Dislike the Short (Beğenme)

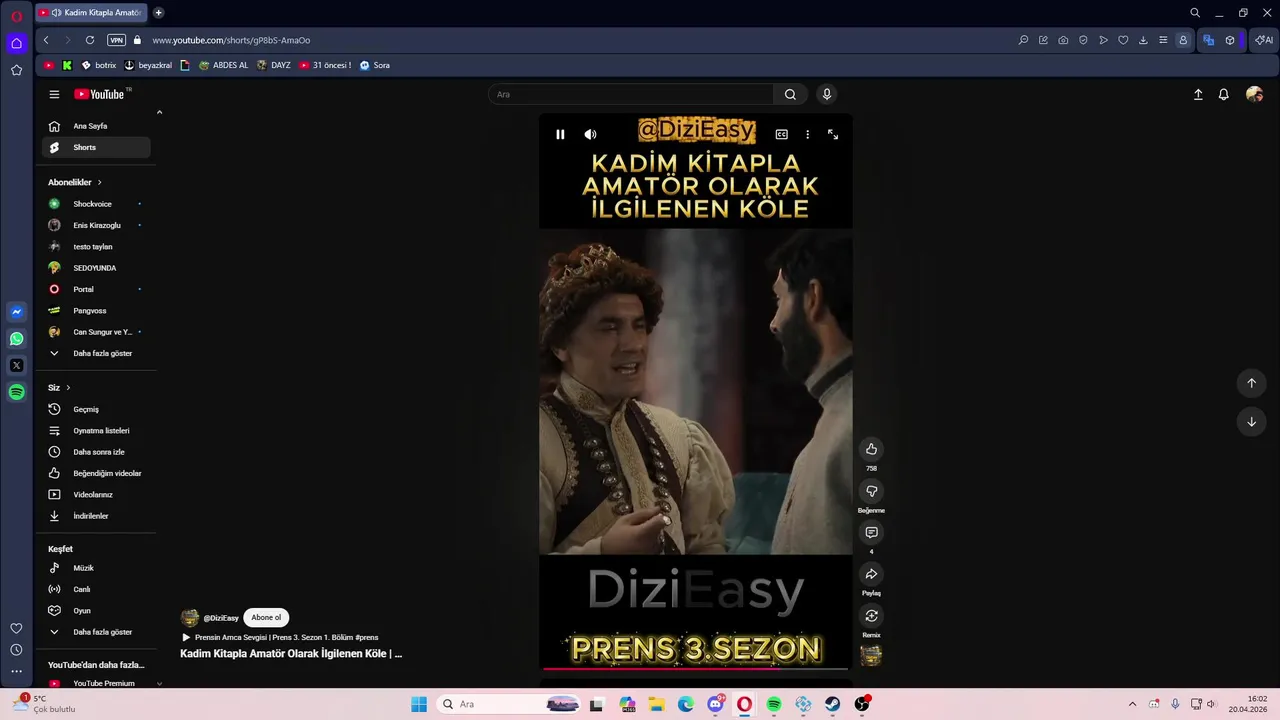(x=871, y=491)
